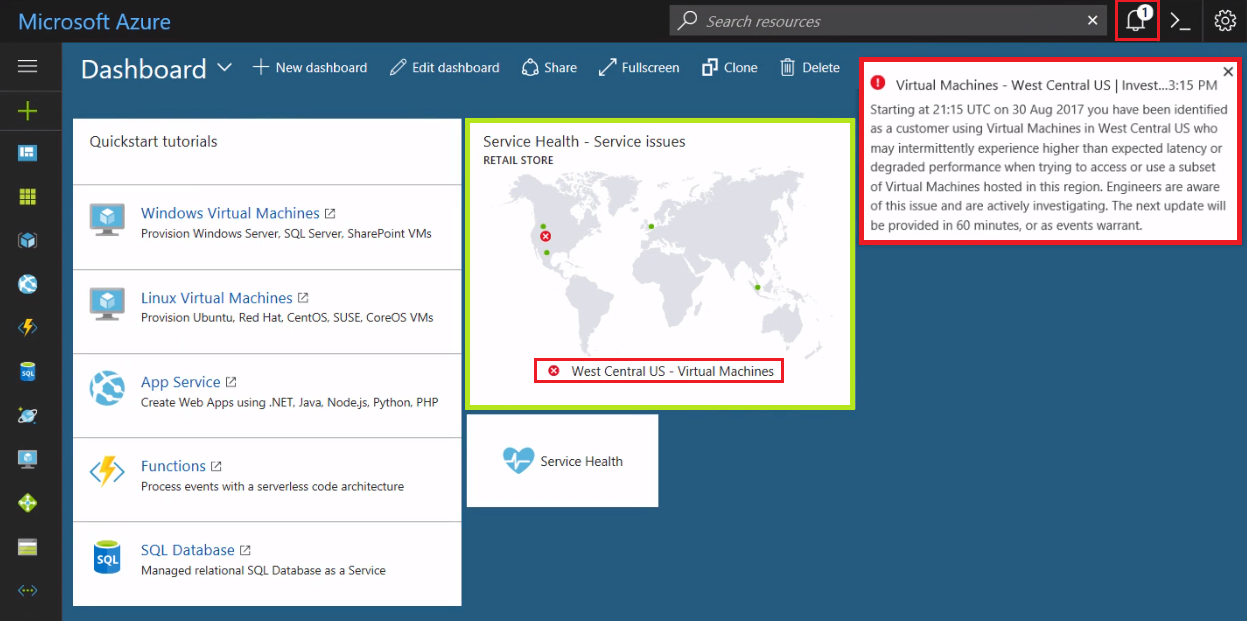Open the notifications bell icon
This screenshot has width=1247, height=621.
pos(1137,21)
